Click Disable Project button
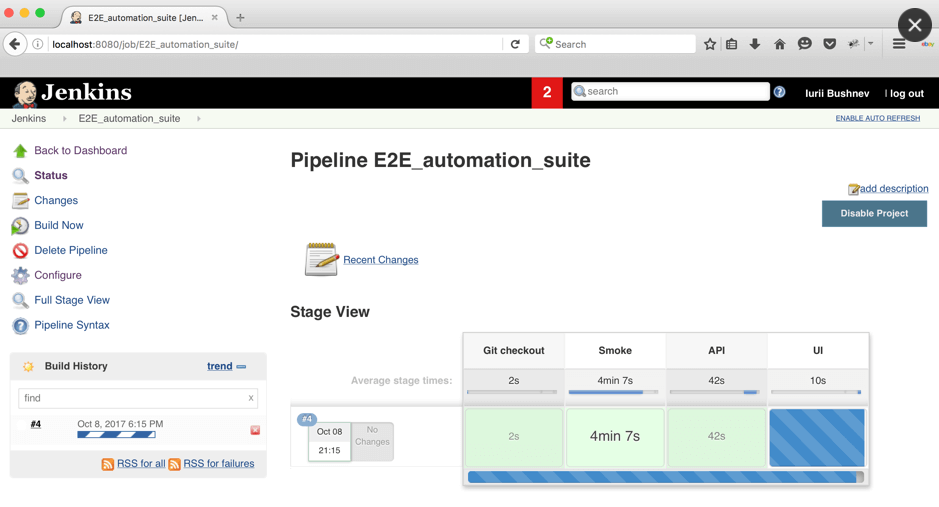 coord(874,213)
